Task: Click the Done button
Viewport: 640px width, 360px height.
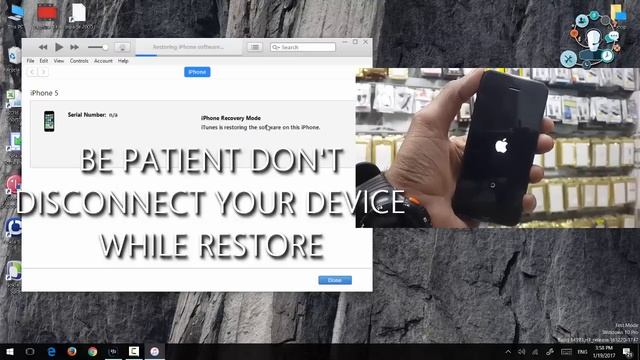Action: 335,280
